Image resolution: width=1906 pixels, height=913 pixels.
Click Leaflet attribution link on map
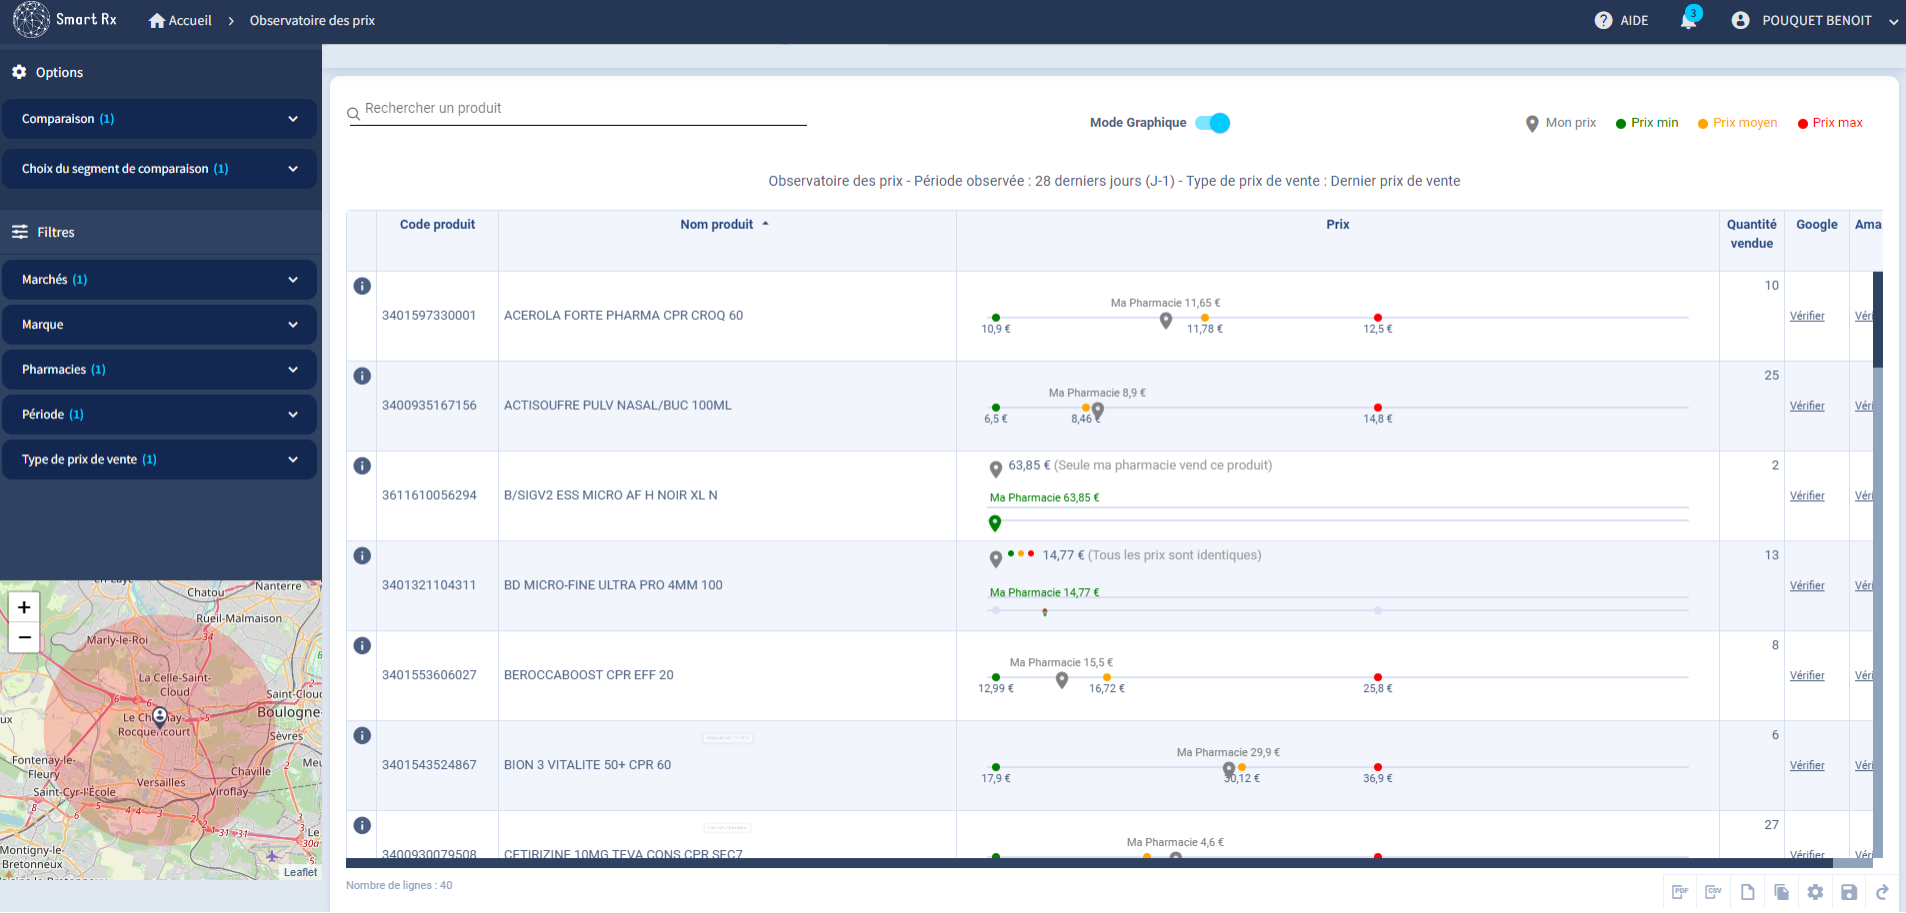point(300,872)
